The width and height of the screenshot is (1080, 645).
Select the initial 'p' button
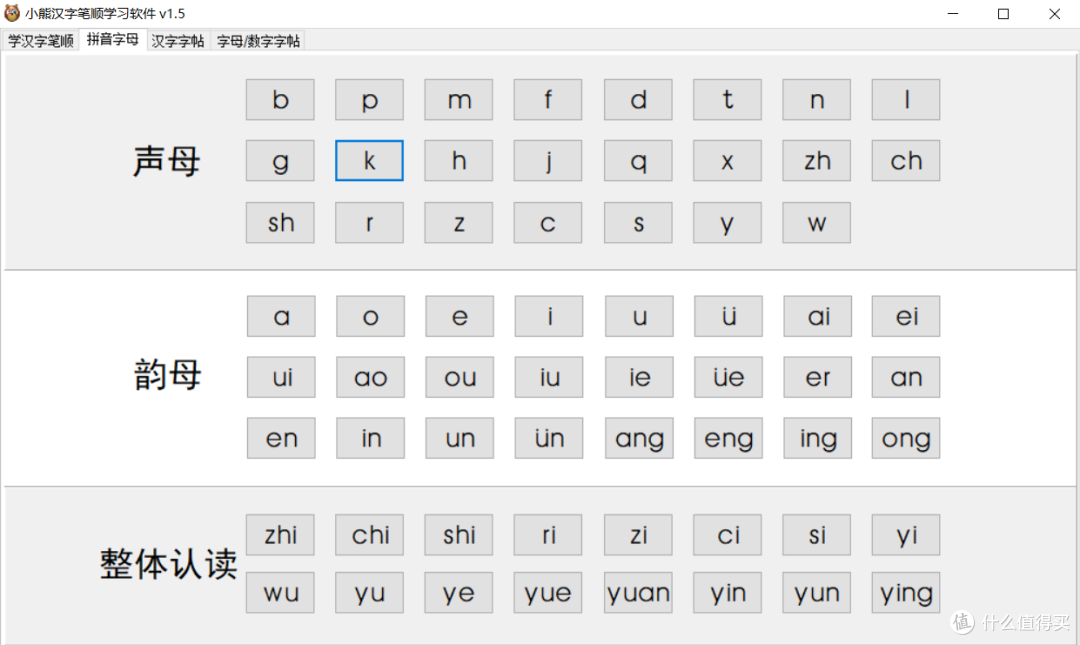369,100
